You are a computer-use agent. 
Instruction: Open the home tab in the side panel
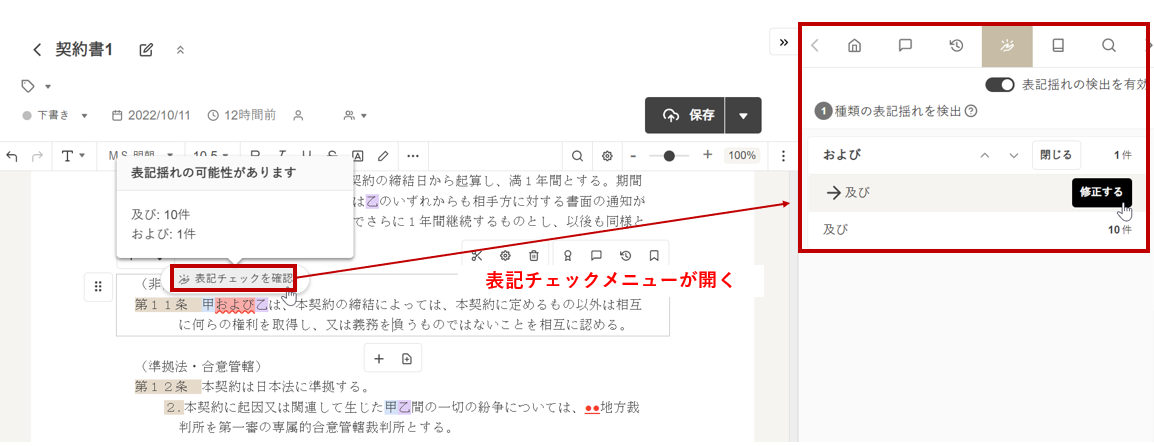(x=854, y=45)
